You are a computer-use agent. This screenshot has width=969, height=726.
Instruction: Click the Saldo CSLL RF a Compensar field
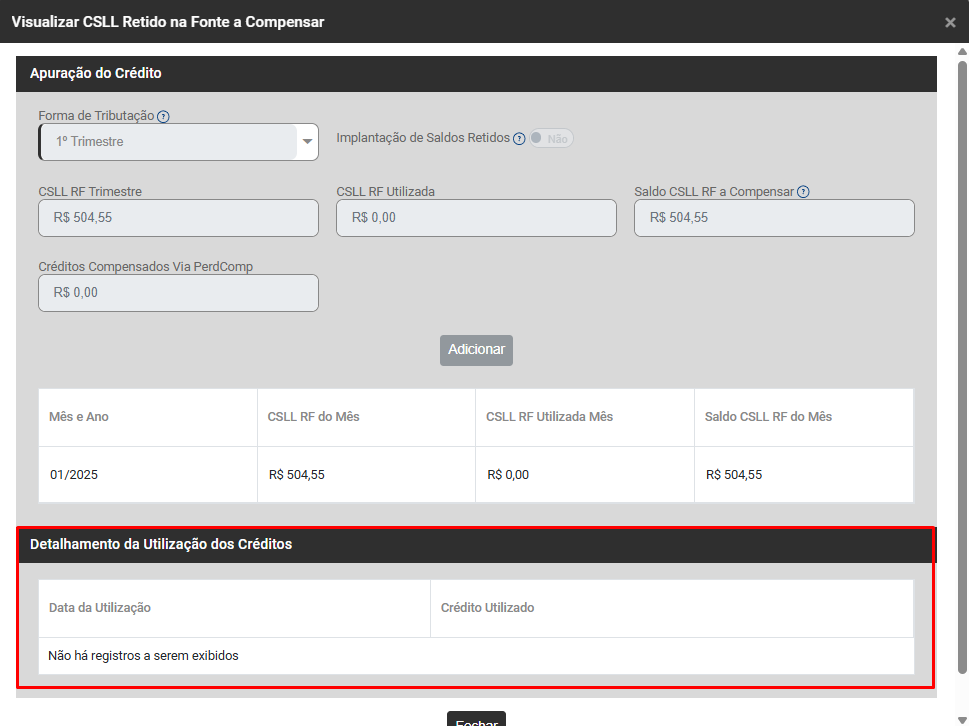click(774, 218)
